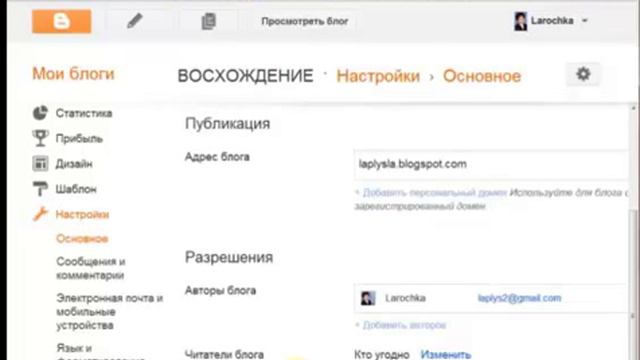The width and height of the screenshot is (640, 360).
Task: Click the orange Blogger logo button
Action: [62, 21]
